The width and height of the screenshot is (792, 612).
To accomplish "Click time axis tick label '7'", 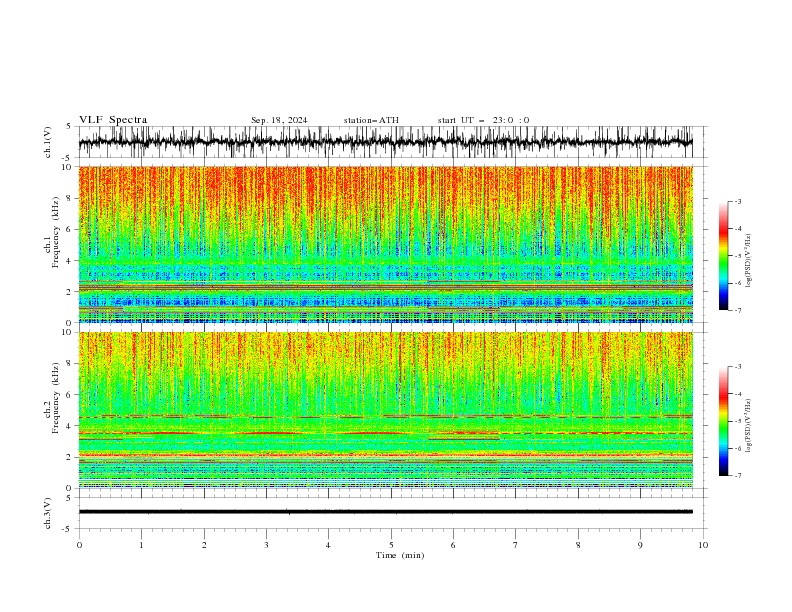I will pyautogui.click(x=516, y=545).
